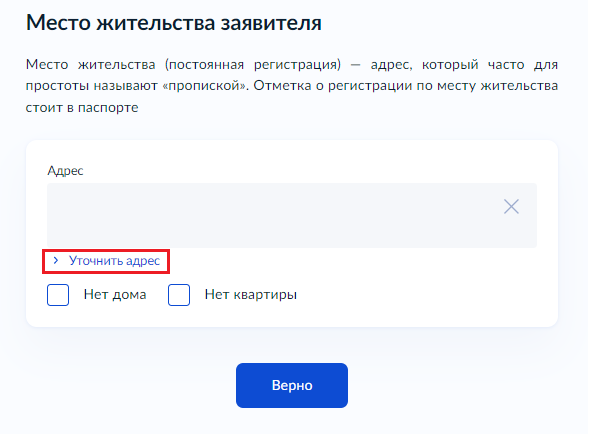Click the word адрес in the description's first line
The width and height of the screenshot is (589, 435).
tap(391, 65)
